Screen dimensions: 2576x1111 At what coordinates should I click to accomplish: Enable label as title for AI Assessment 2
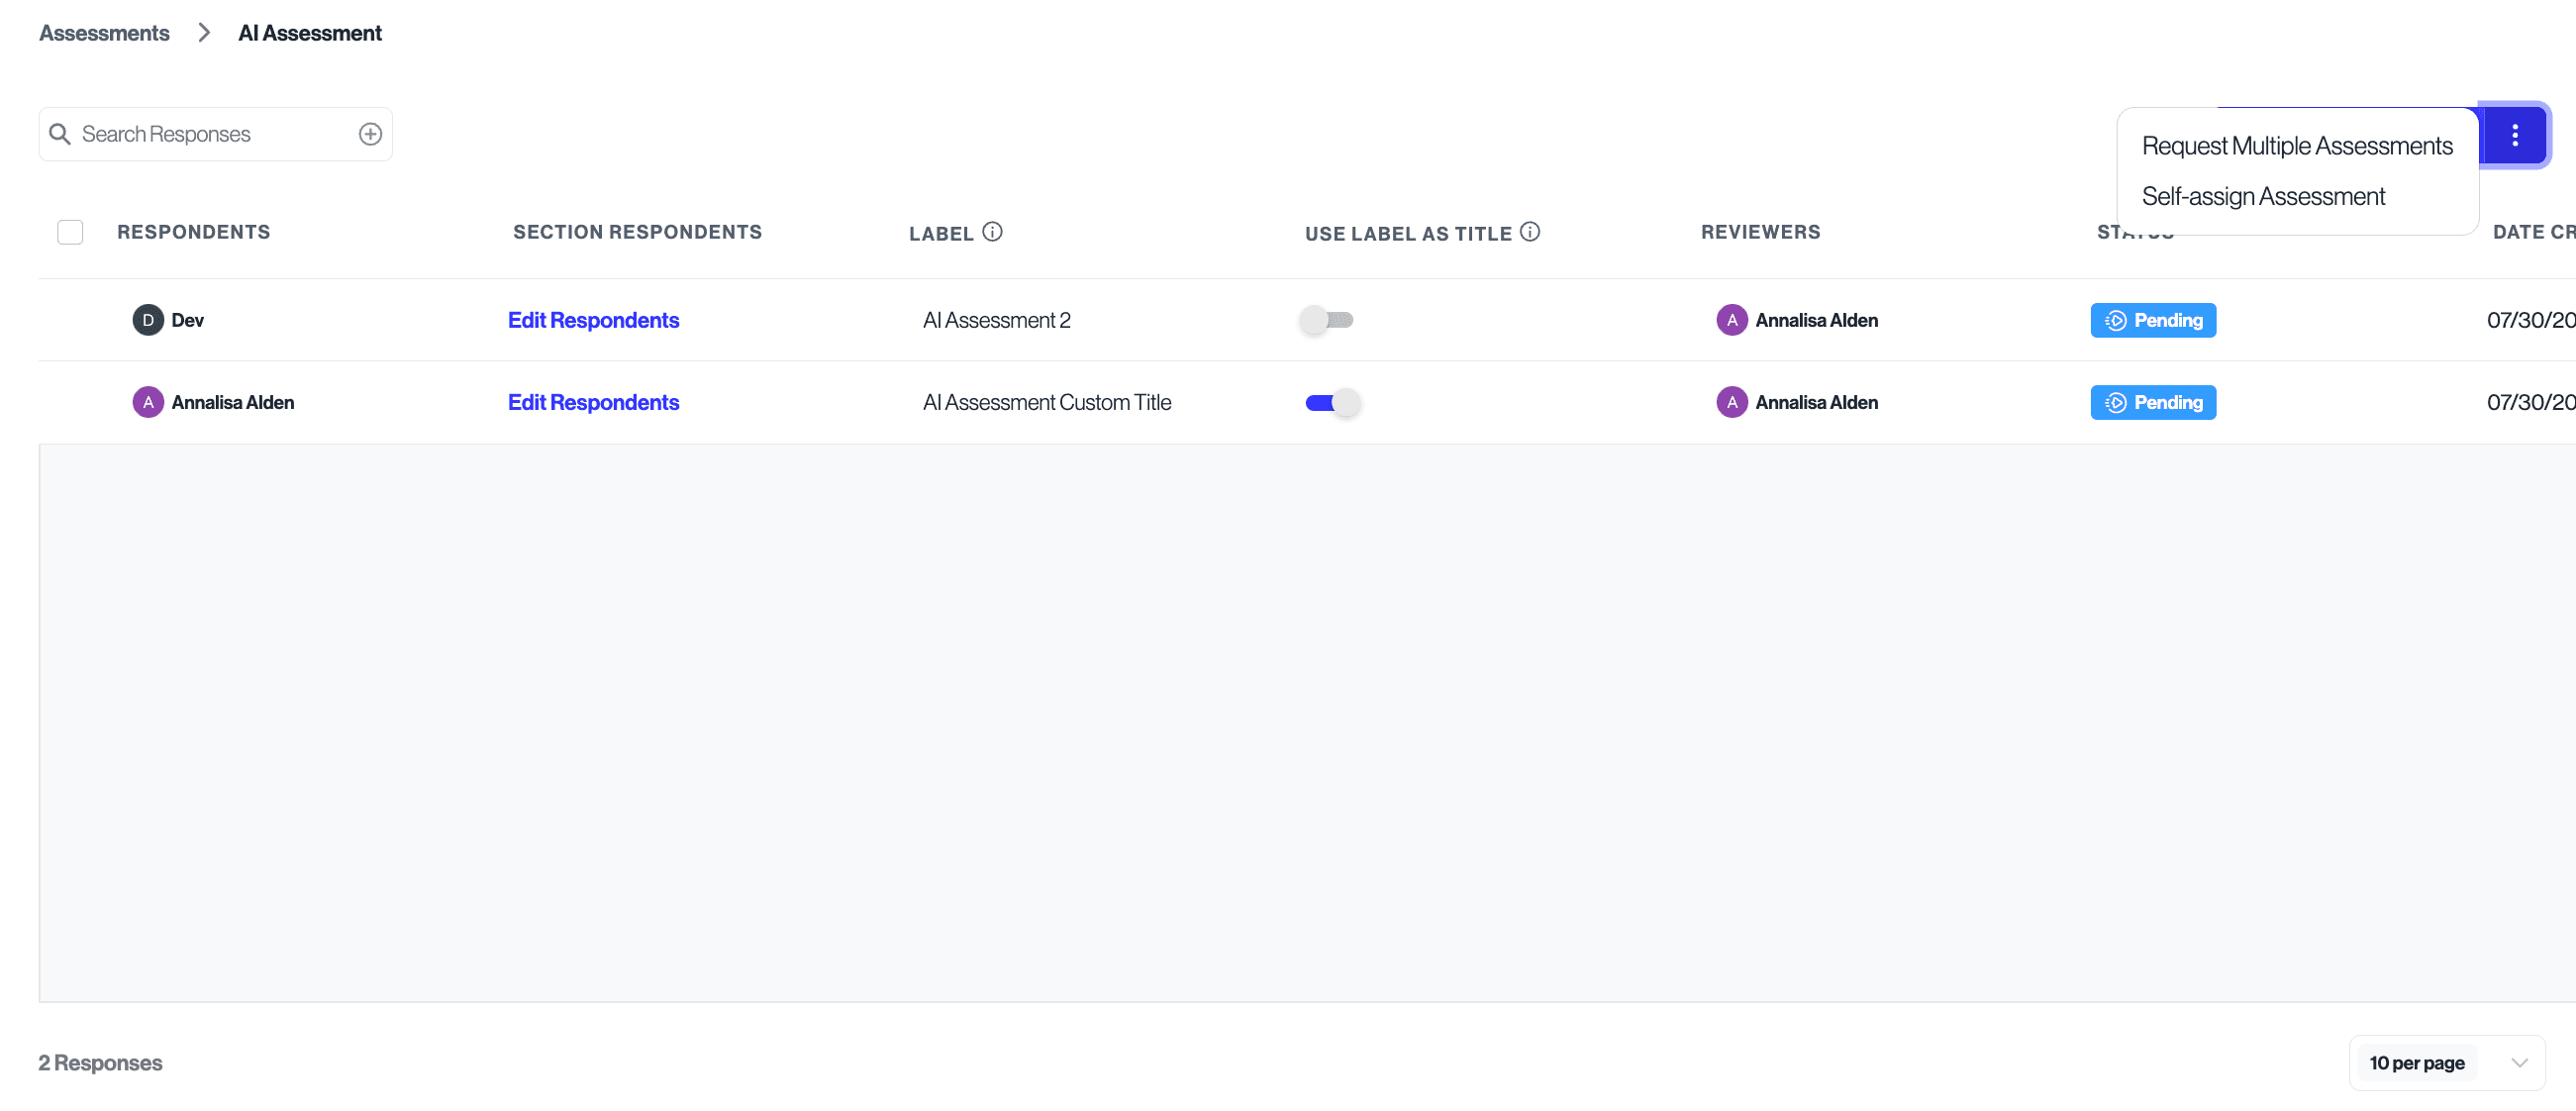click(x=1327, y=320)
